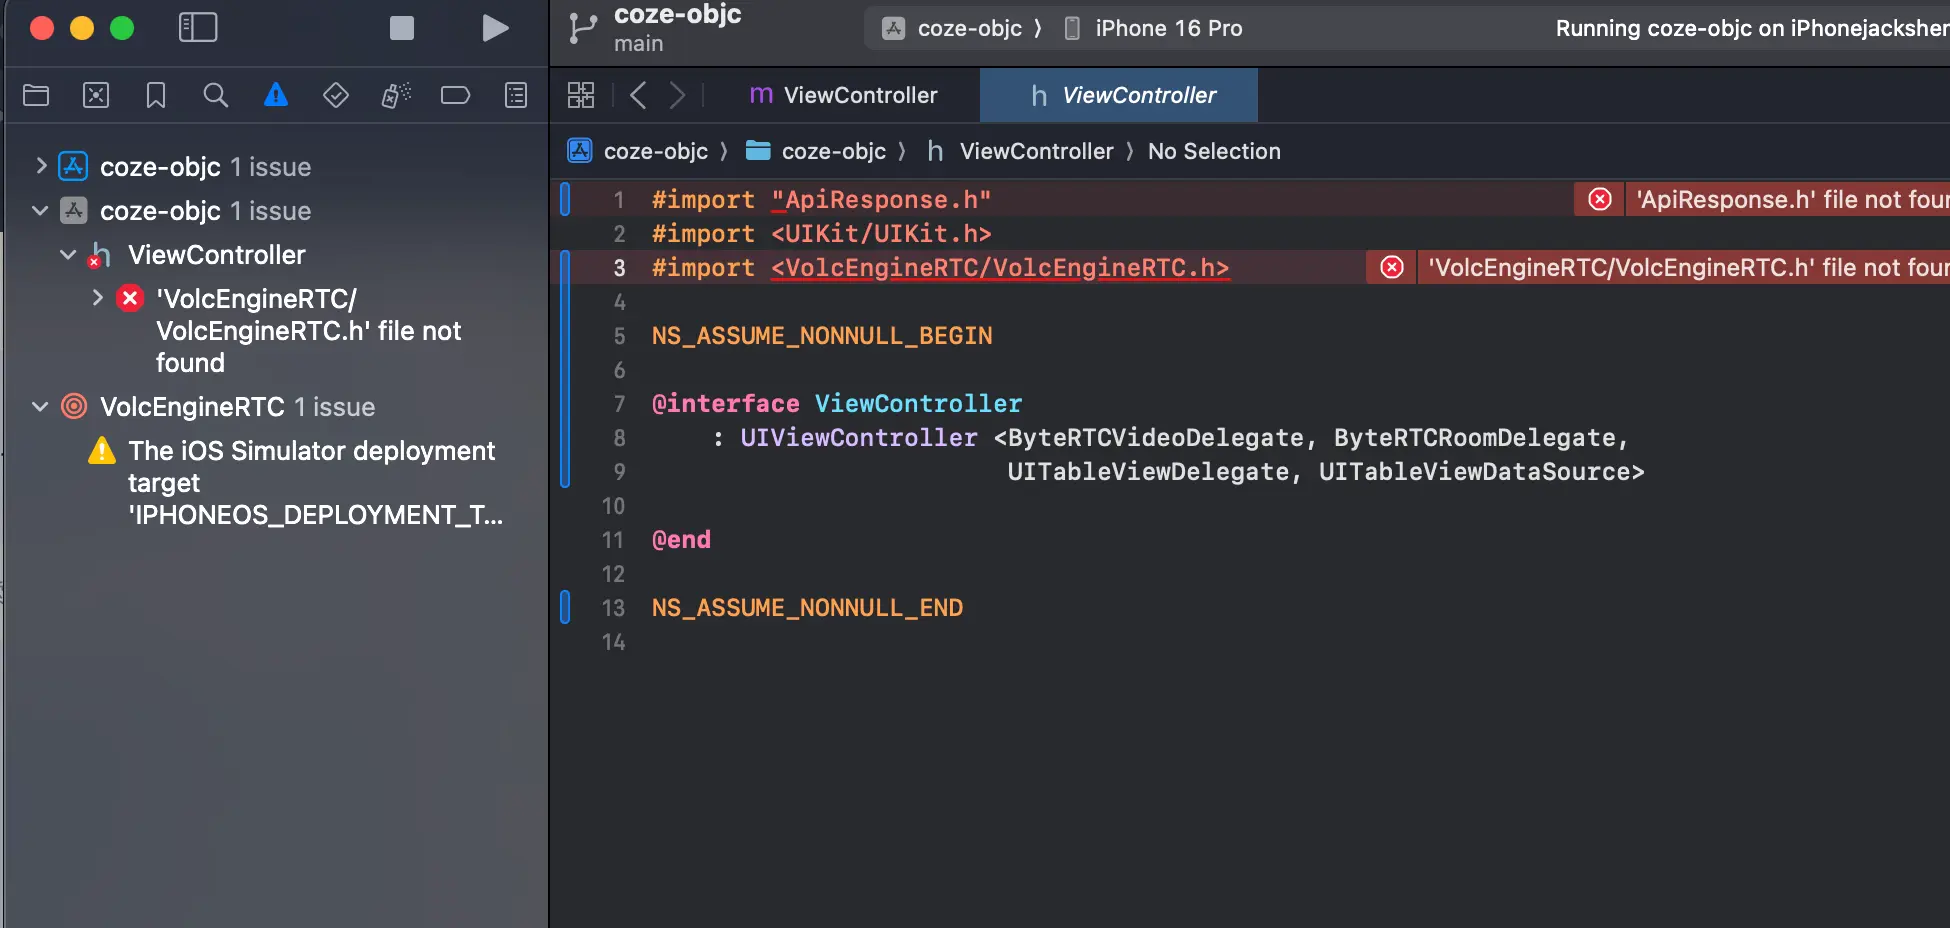Expand the coze-objc project issue group

pos(41,166)
